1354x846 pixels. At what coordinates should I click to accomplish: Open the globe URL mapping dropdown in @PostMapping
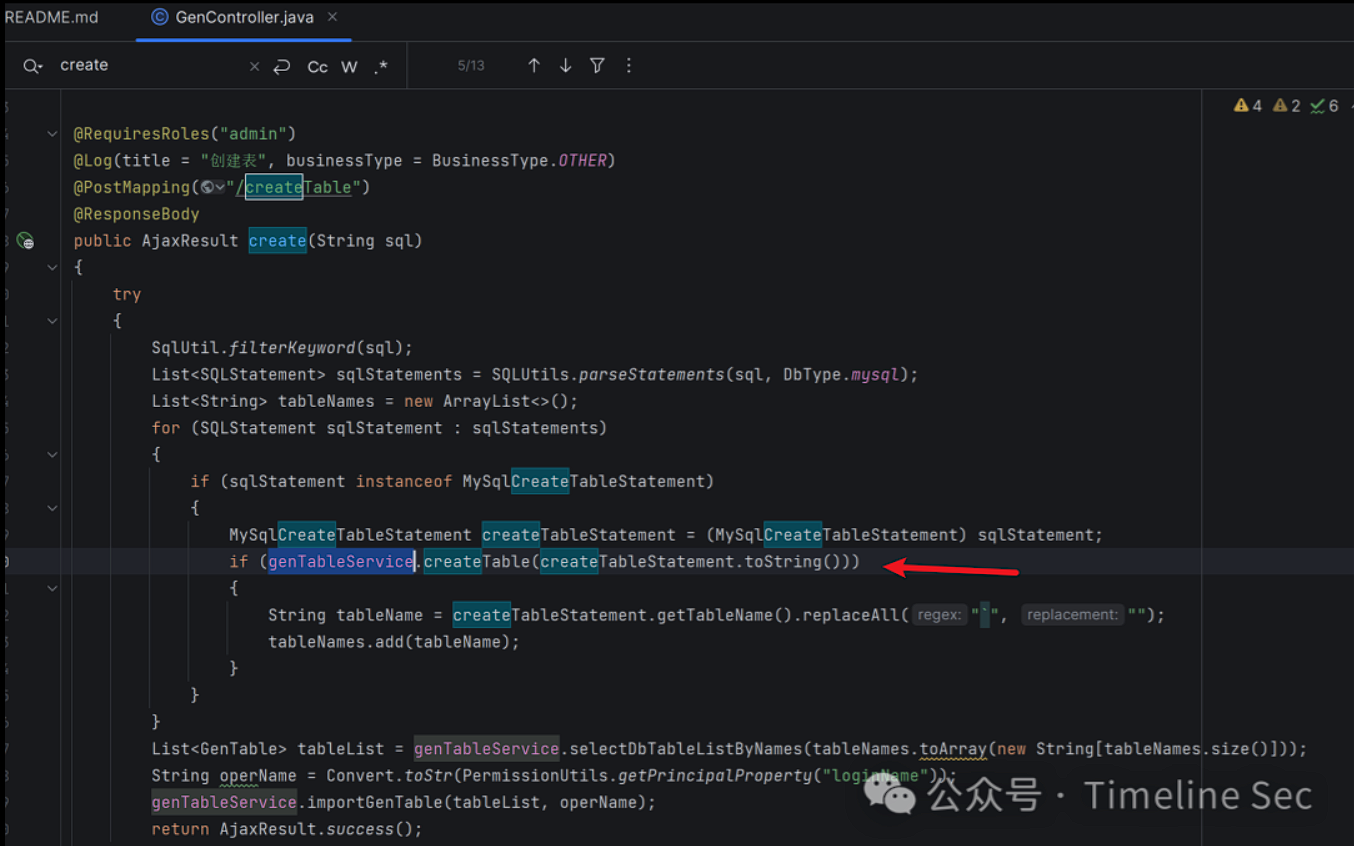point(212,187)
